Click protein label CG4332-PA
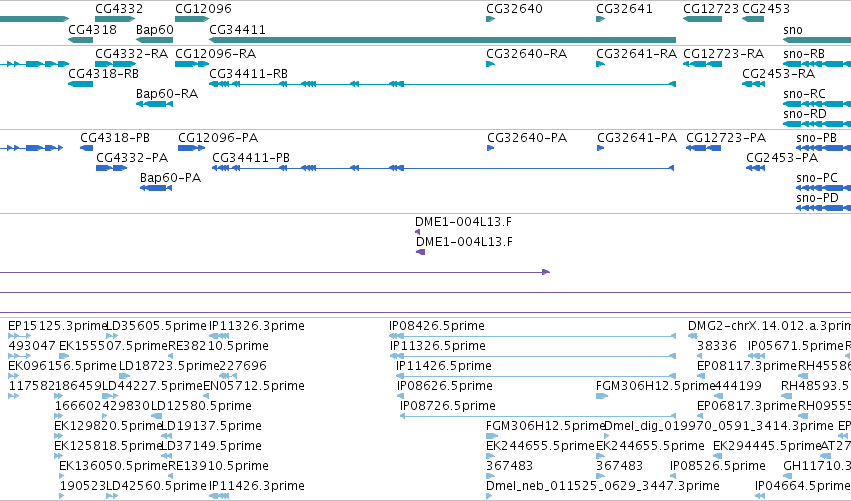 tap(132, 158)
